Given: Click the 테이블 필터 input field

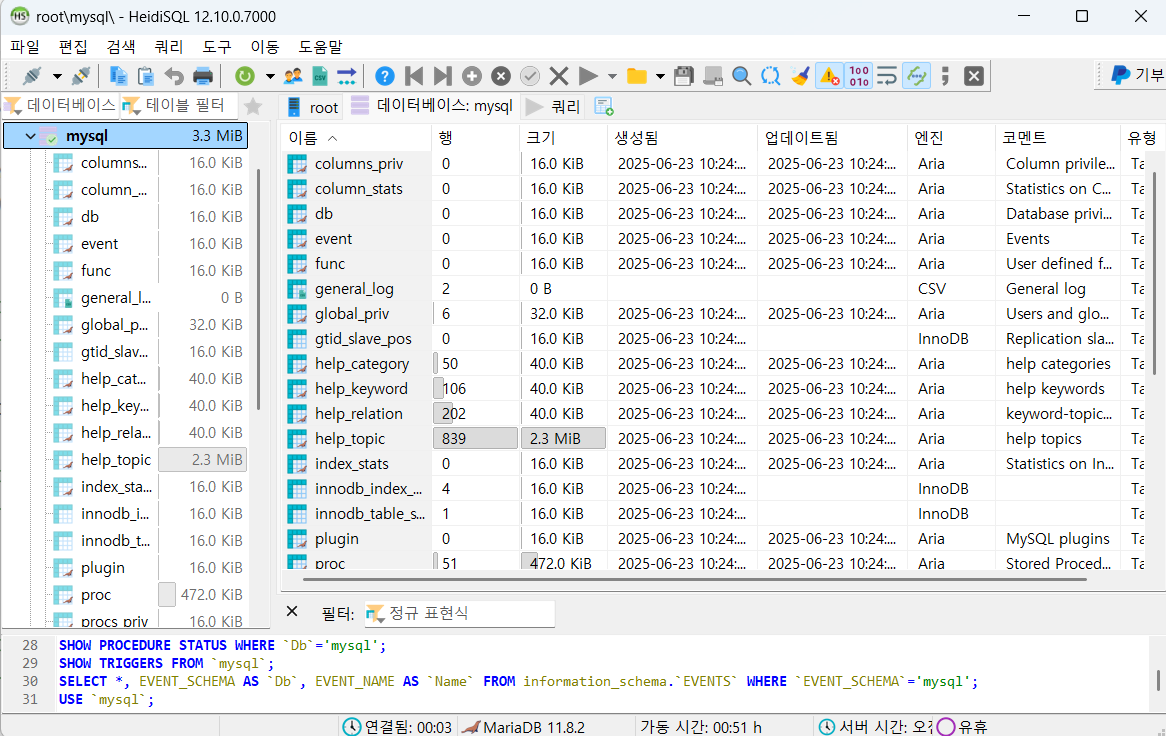Looking at the screenshot, I should tap(178, 106).
